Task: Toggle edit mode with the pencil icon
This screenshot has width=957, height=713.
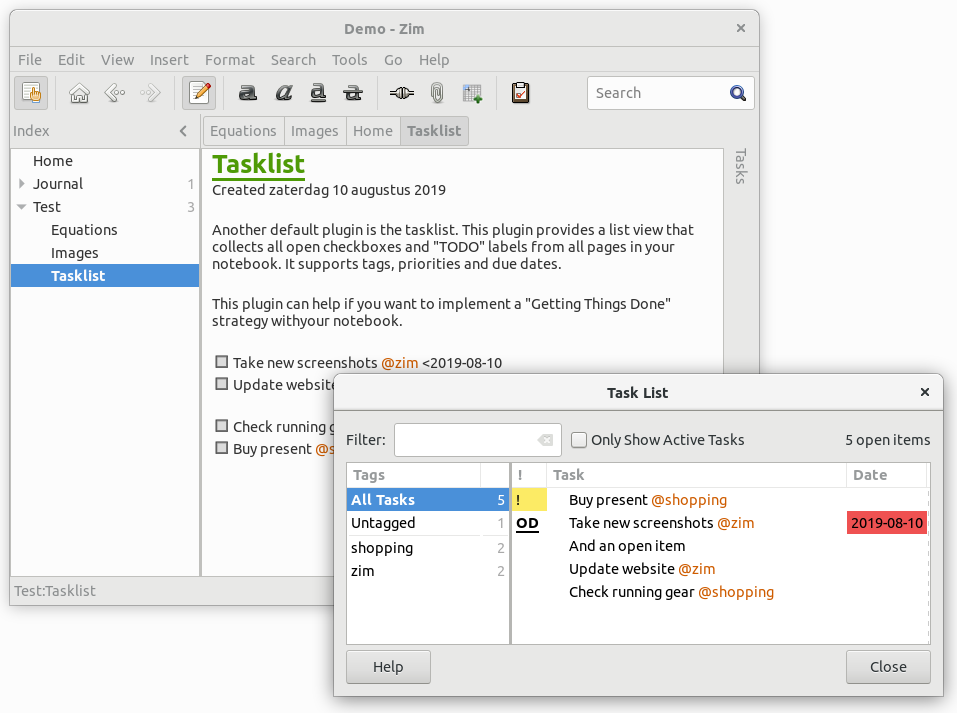Action: click(198, 92)
